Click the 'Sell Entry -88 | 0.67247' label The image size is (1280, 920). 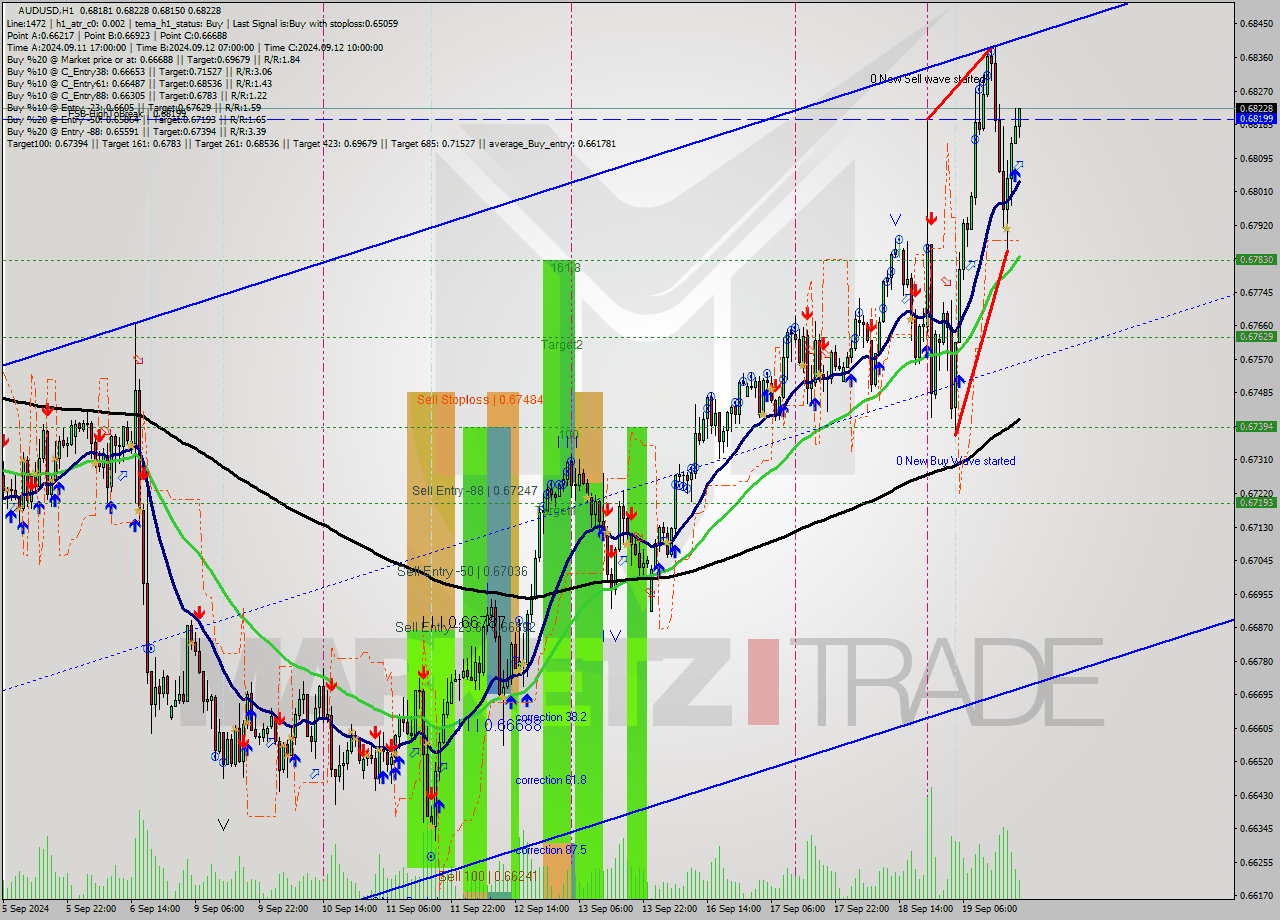[475, 491]
